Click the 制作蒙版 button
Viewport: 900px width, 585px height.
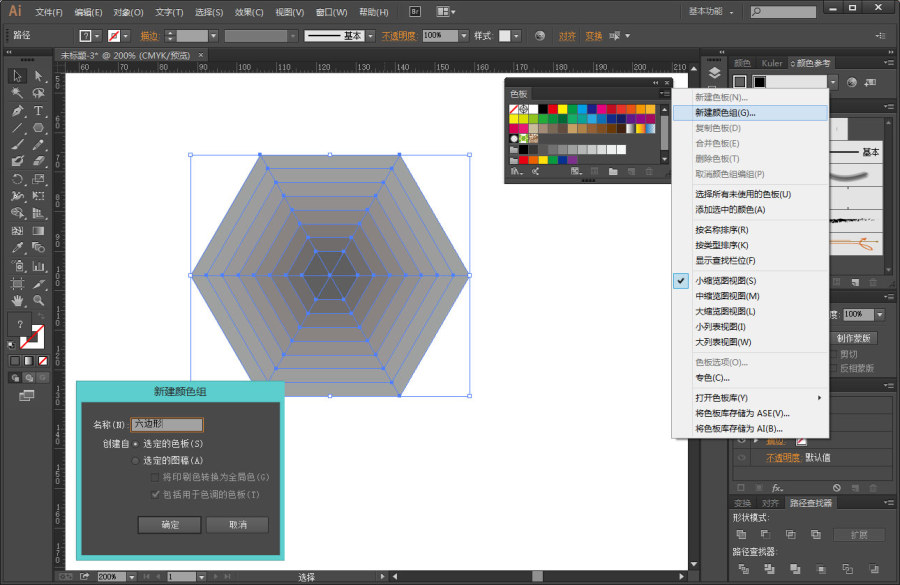tap(854, 338)
